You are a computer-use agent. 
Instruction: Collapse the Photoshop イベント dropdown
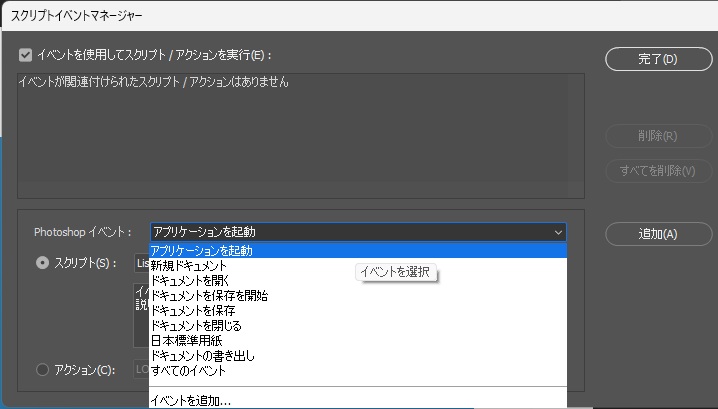click(358, 232)
